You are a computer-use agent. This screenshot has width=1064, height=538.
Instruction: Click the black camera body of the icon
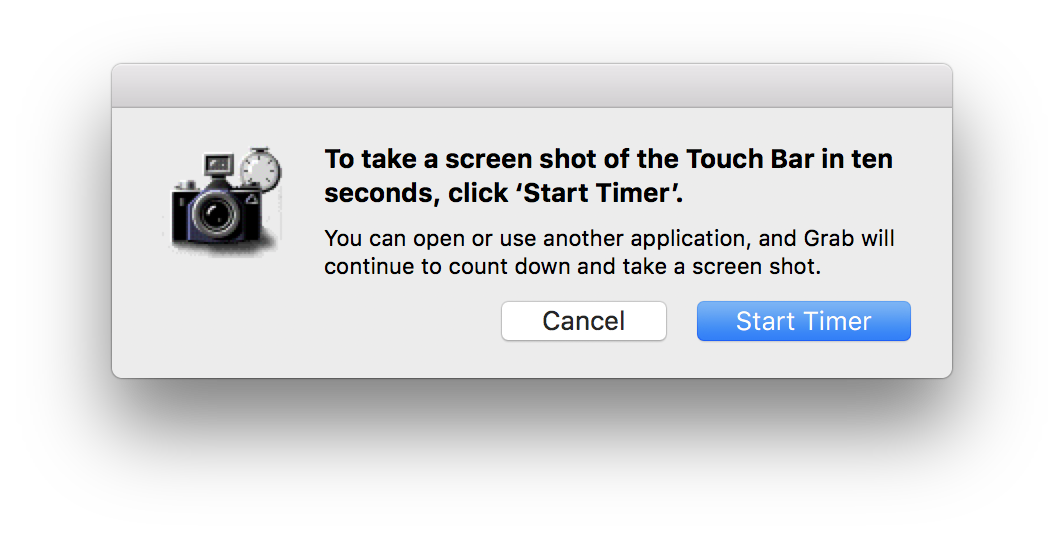(x=217, y=212)
